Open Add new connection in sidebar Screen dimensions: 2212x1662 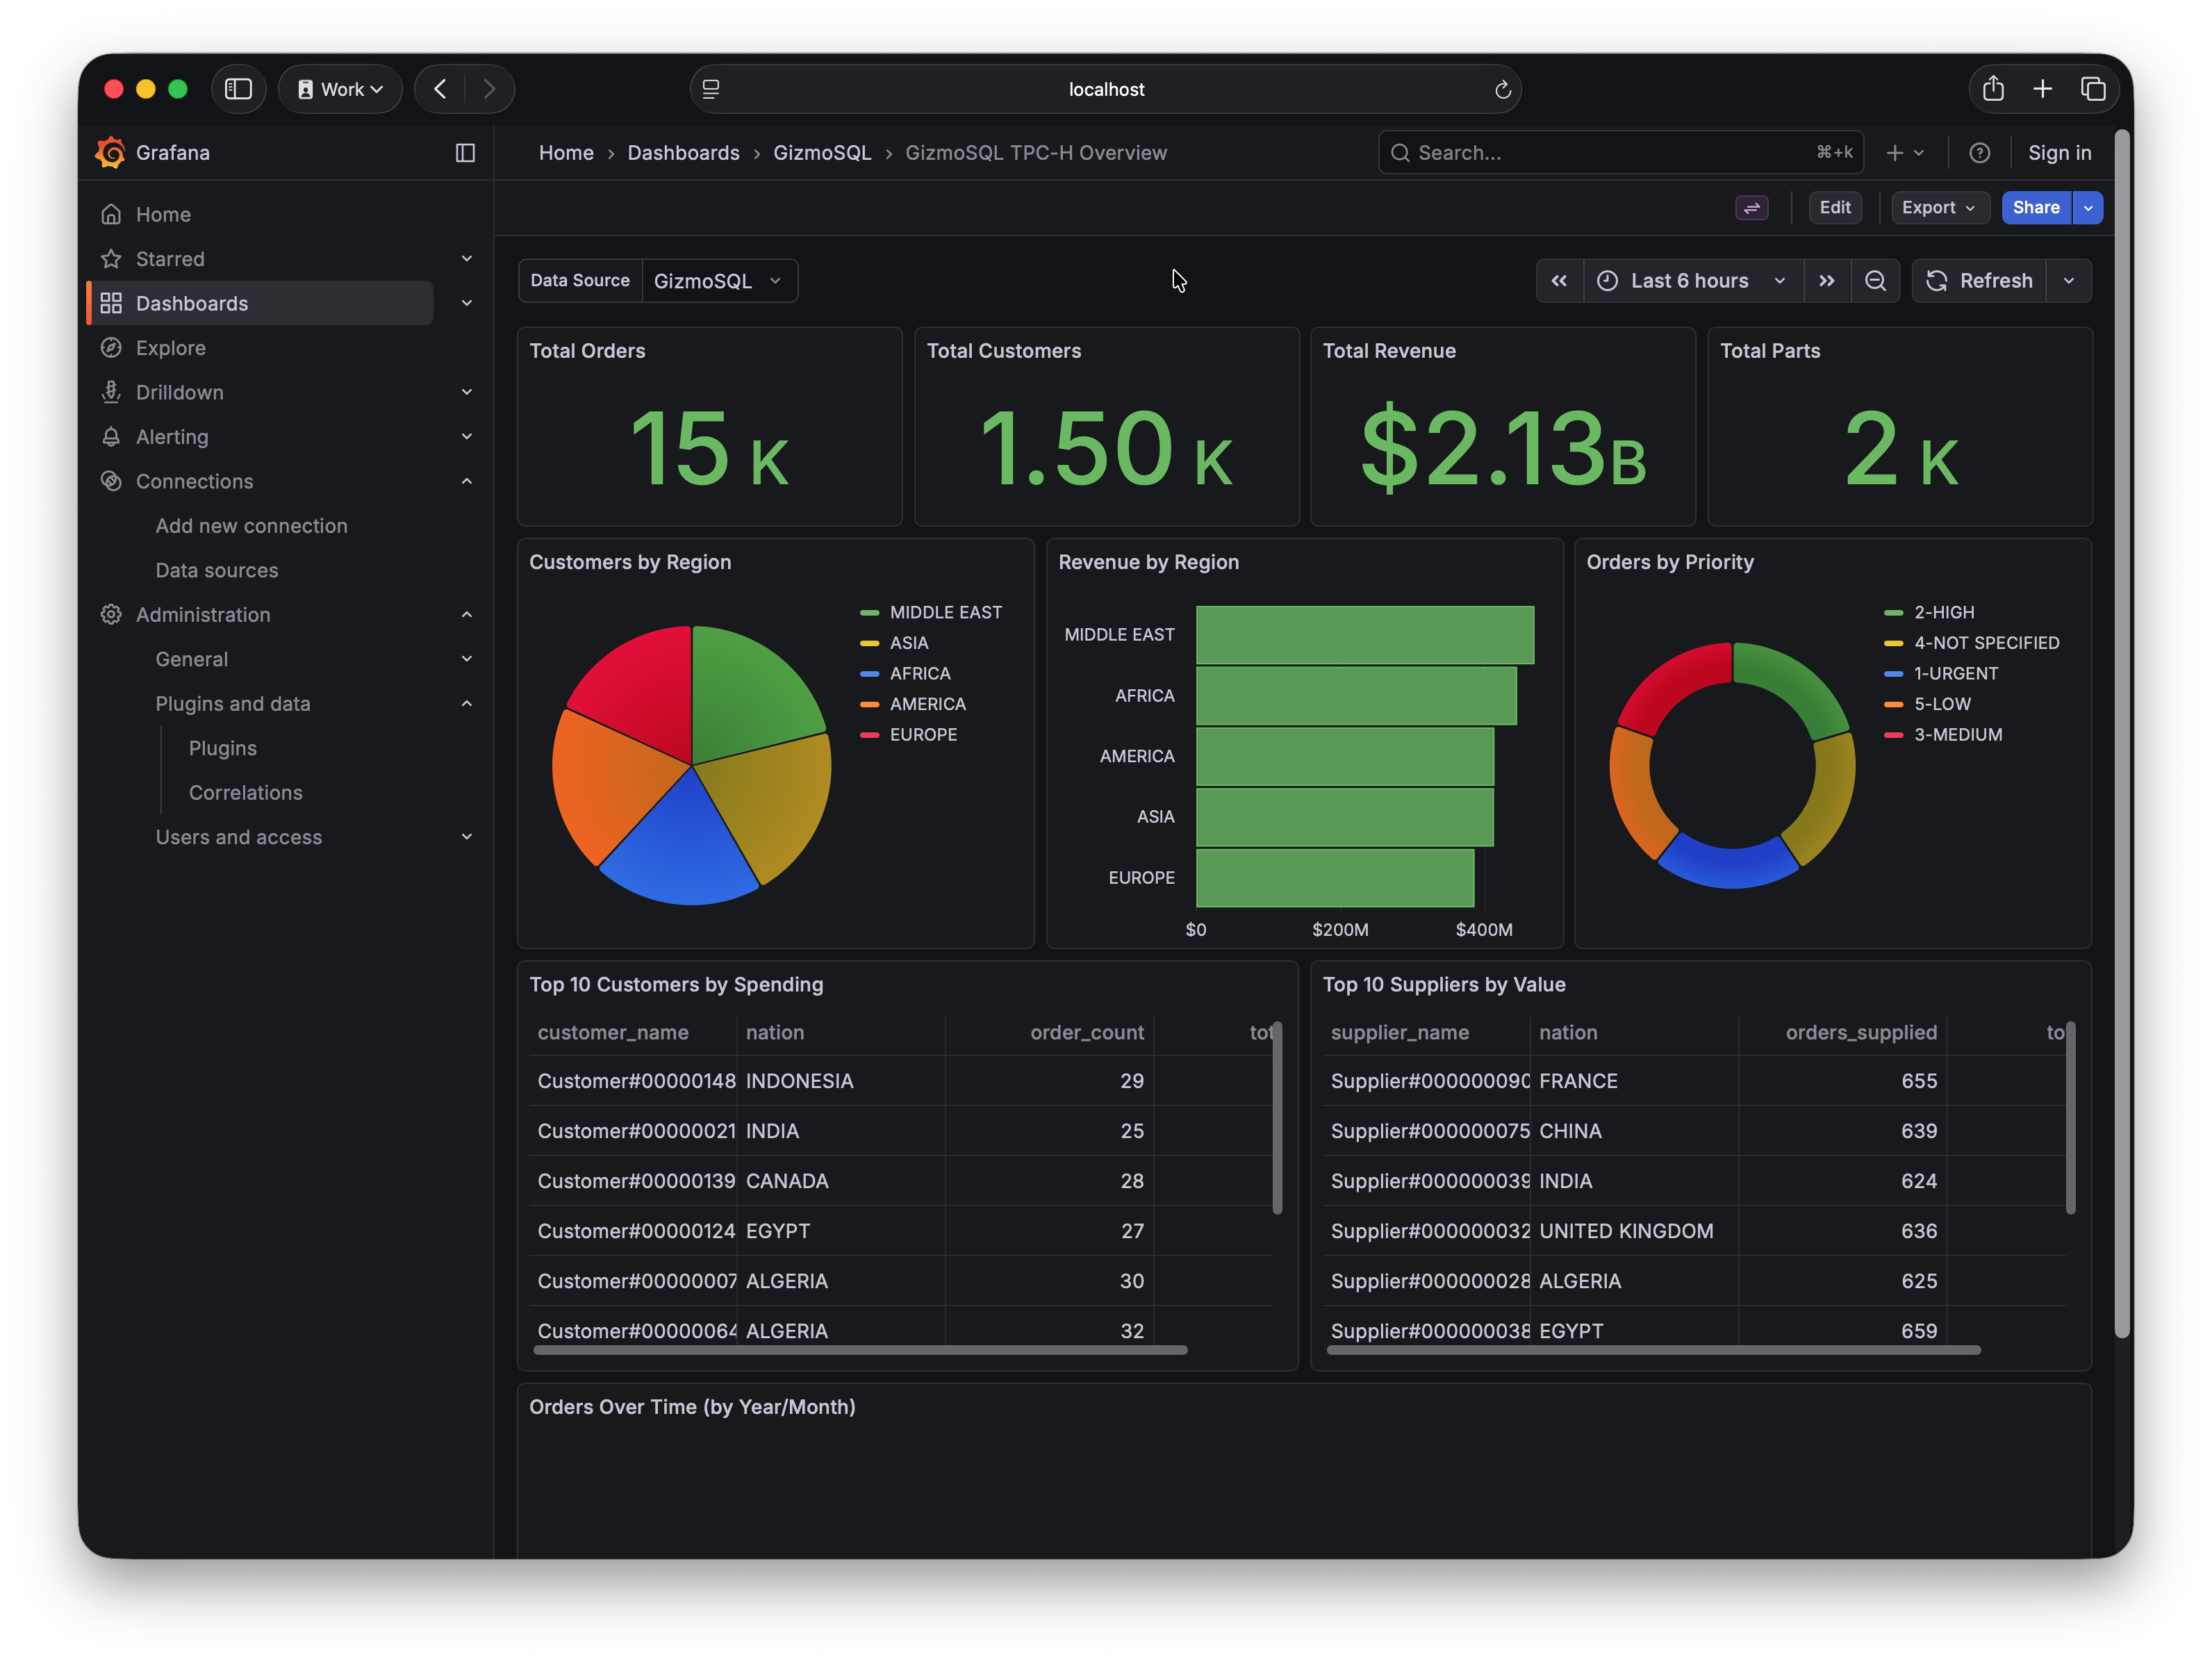[x=251, y=526]
